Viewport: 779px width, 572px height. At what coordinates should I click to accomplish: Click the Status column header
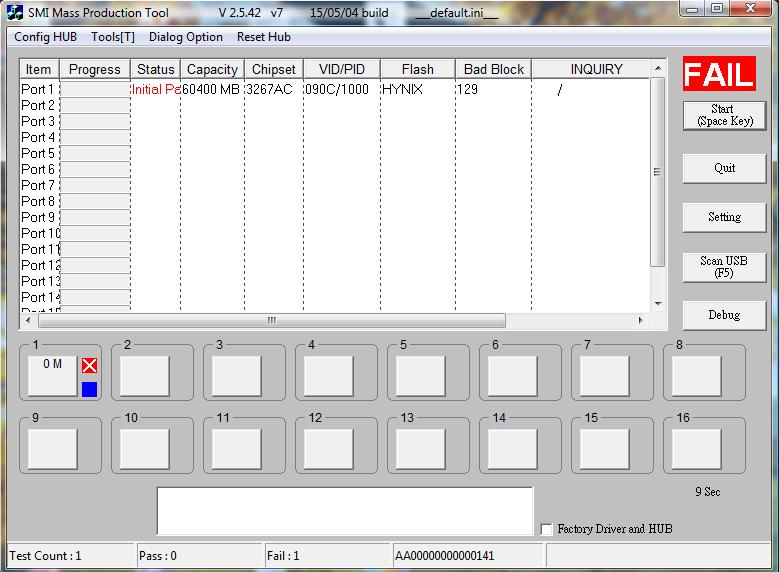[156, 69]
